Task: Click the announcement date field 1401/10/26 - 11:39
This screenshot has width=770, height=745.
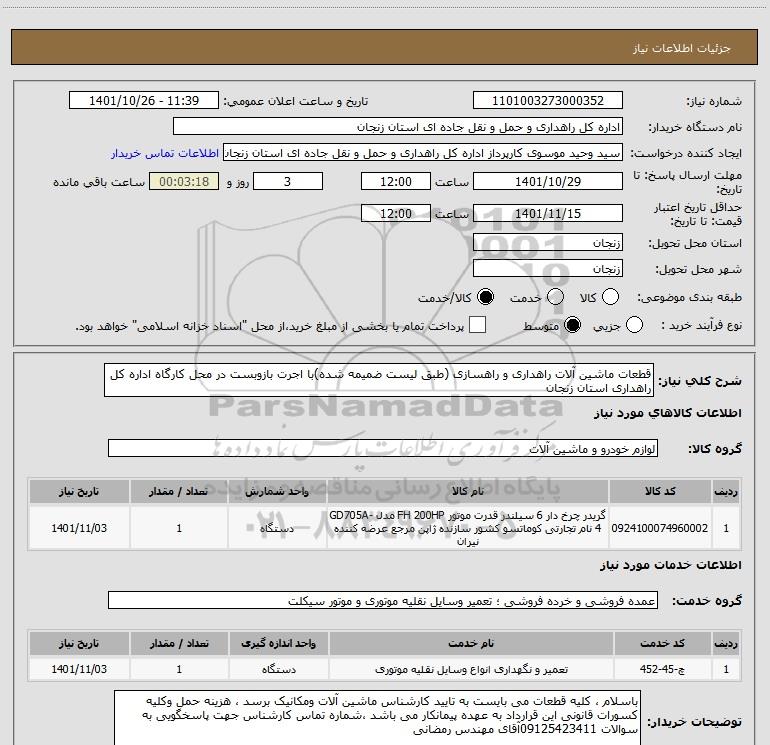Action: pos(144,101)
